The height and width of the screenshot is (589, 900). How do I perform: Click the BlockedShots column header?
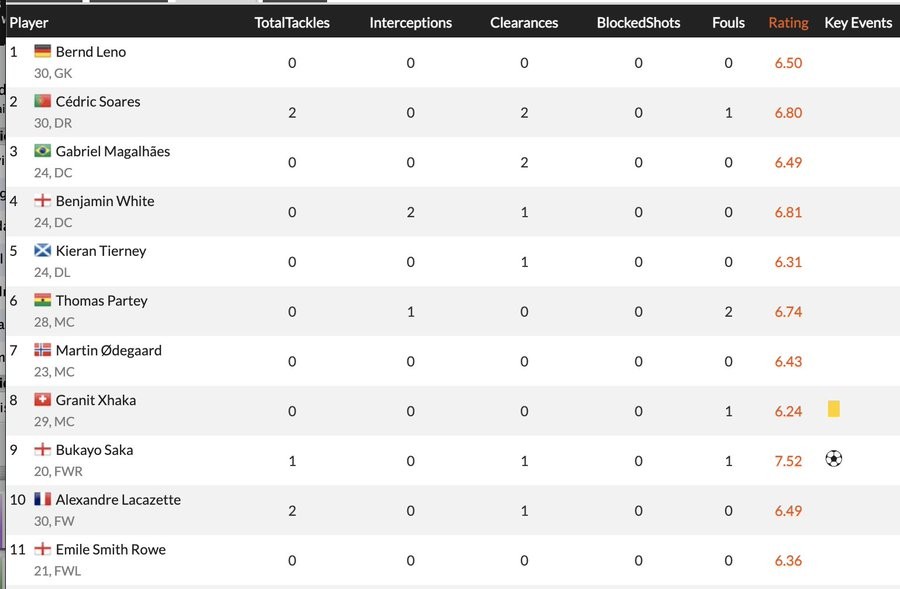pos(638,22)
